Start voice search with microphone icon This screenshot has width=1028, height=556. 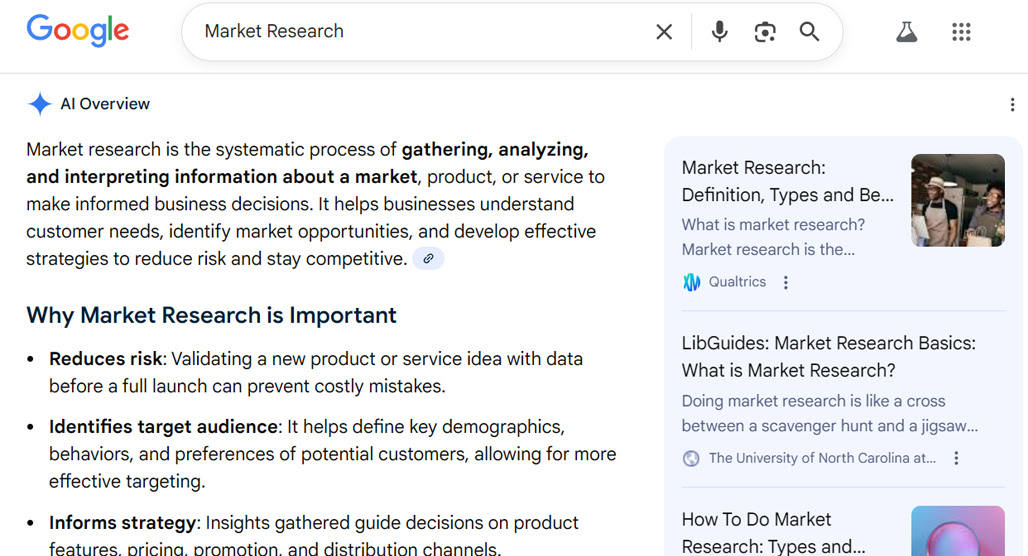click(x=719, y=31)
